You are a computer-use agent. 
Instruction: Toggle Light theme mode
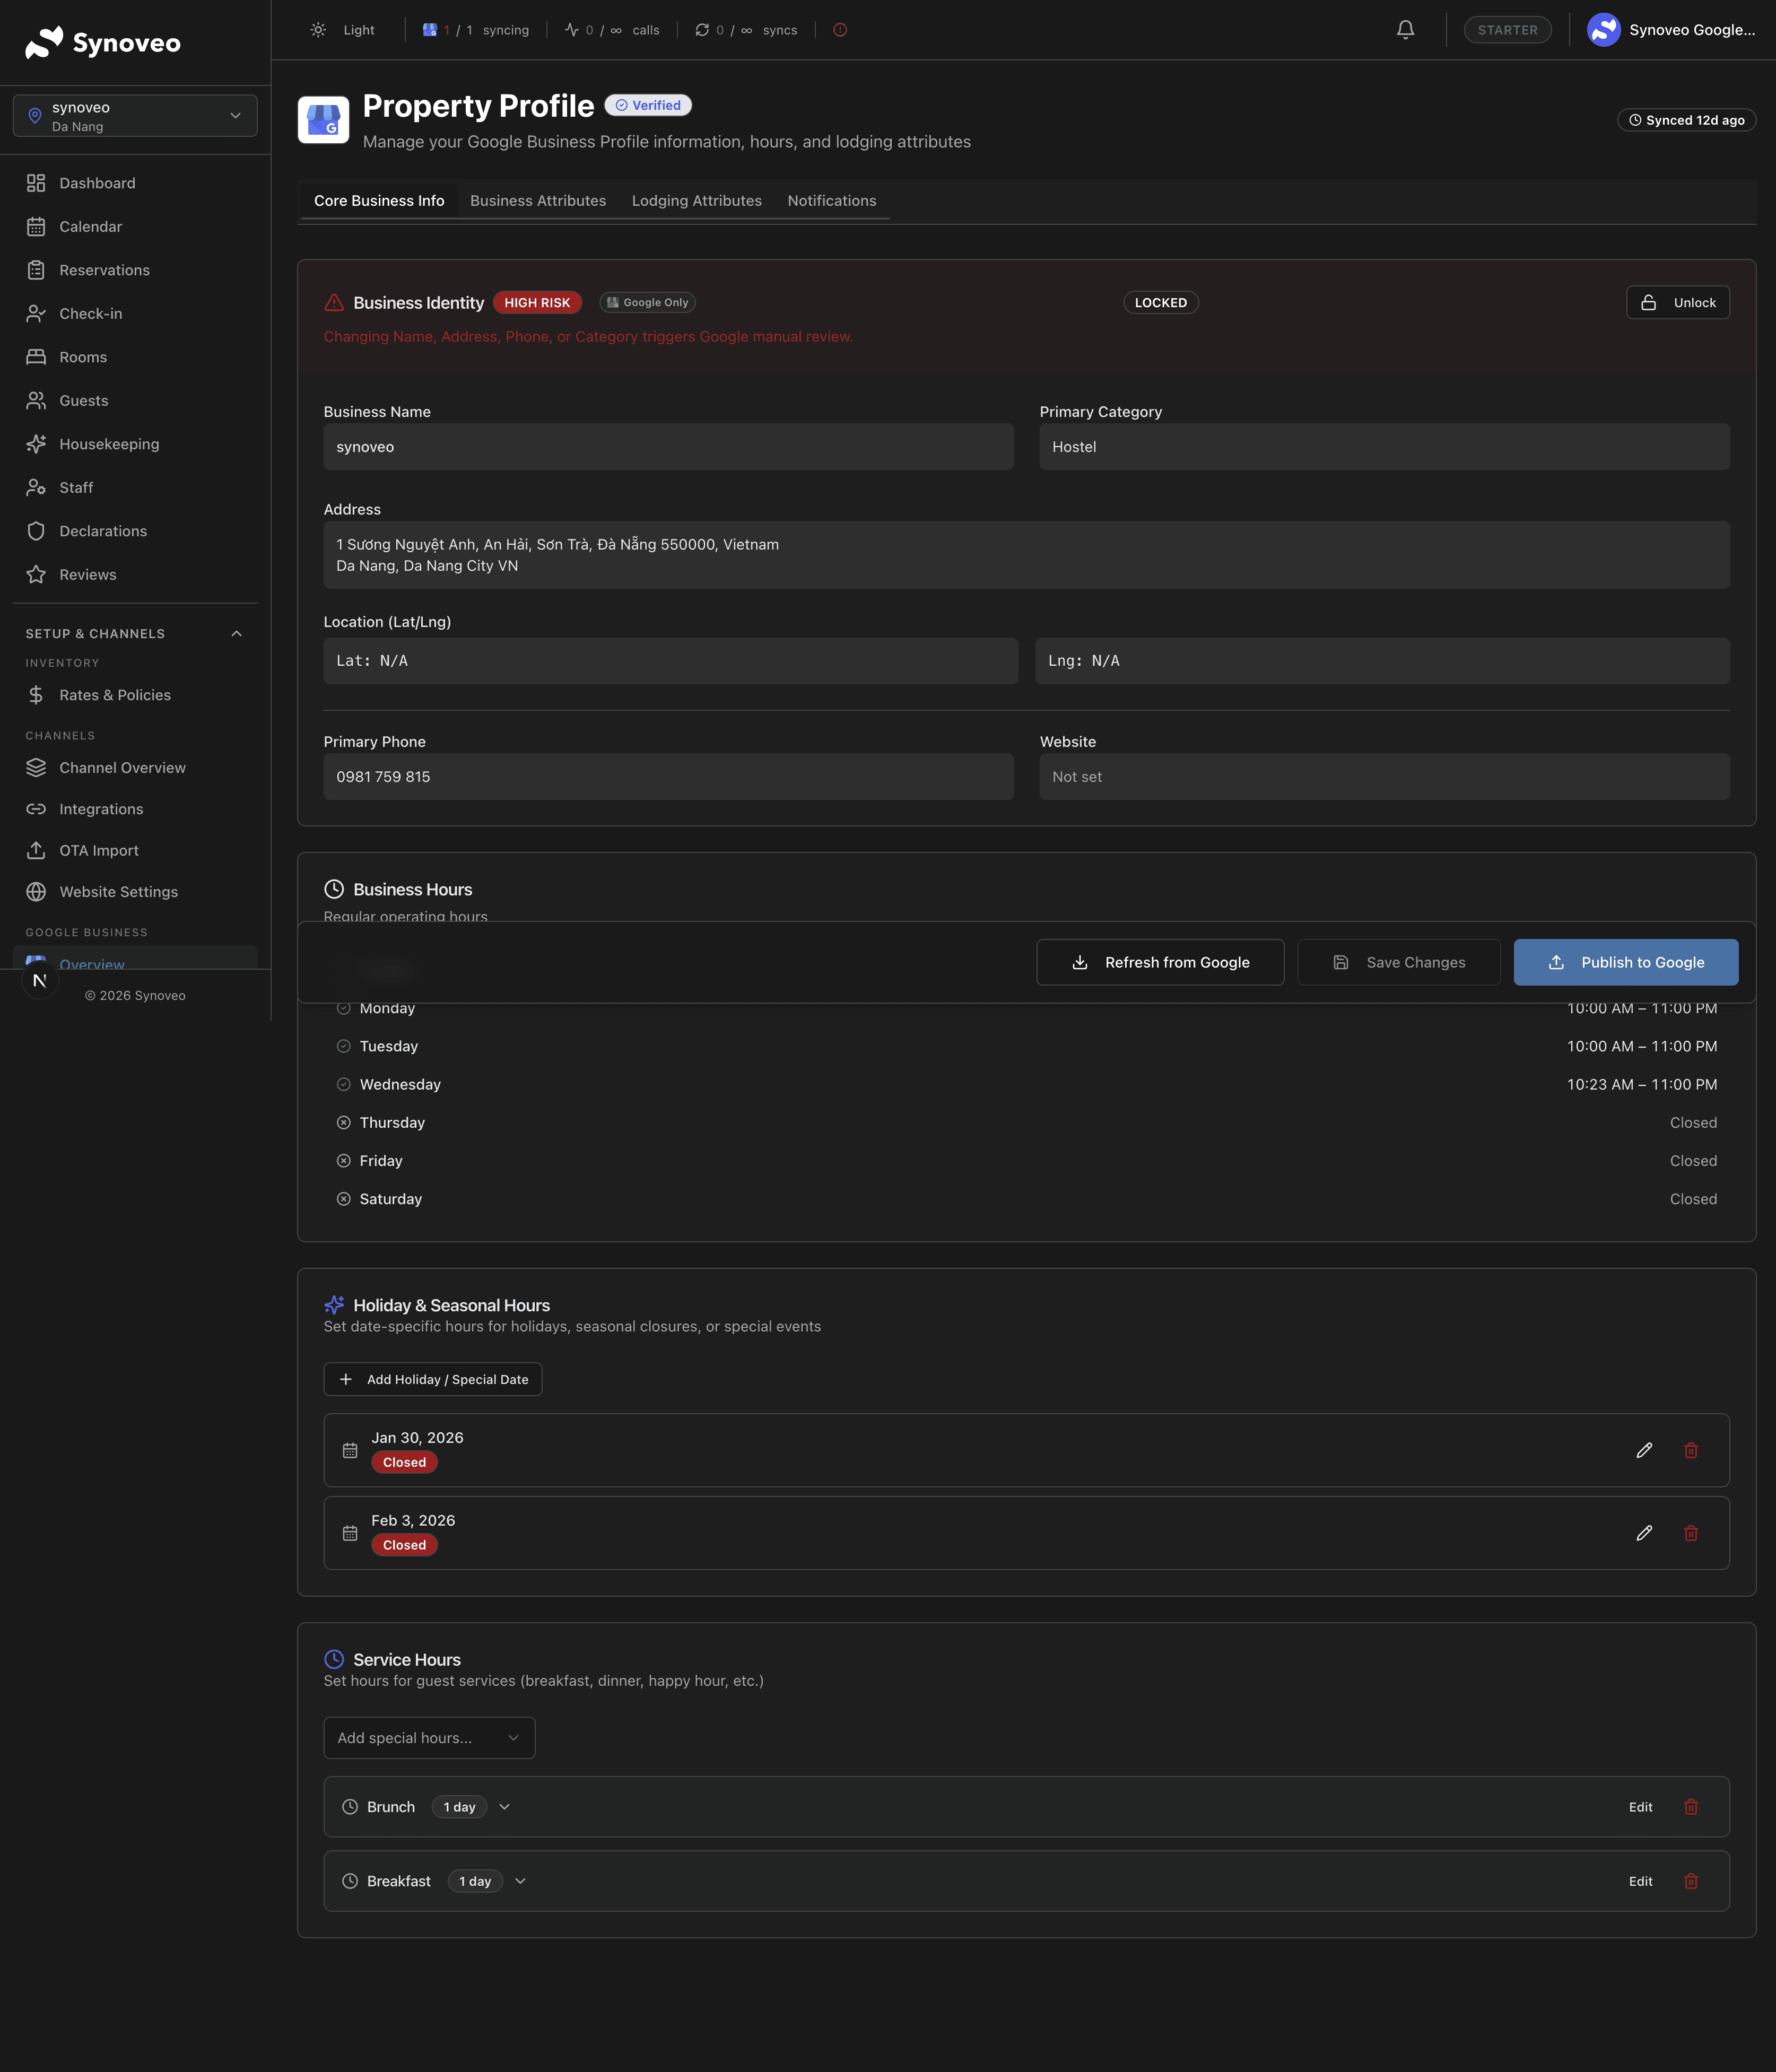click(x=343, y=30)
